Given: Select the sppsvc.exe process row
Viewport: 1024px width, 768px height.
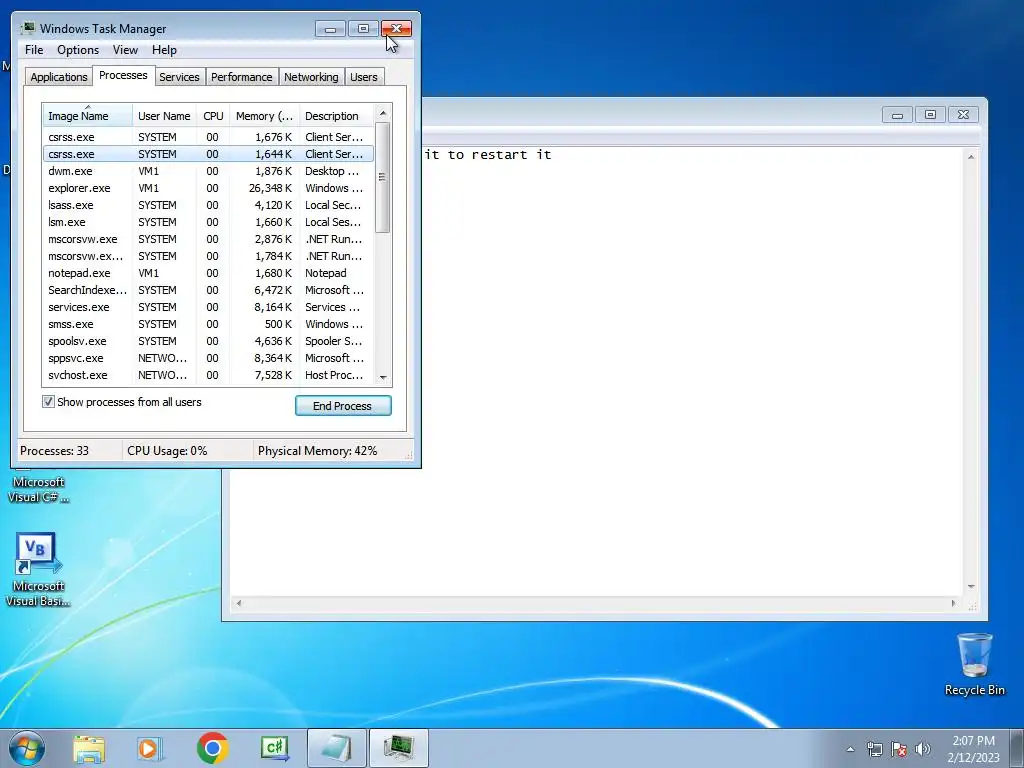Looking at the screenshot, I should 208,358.
